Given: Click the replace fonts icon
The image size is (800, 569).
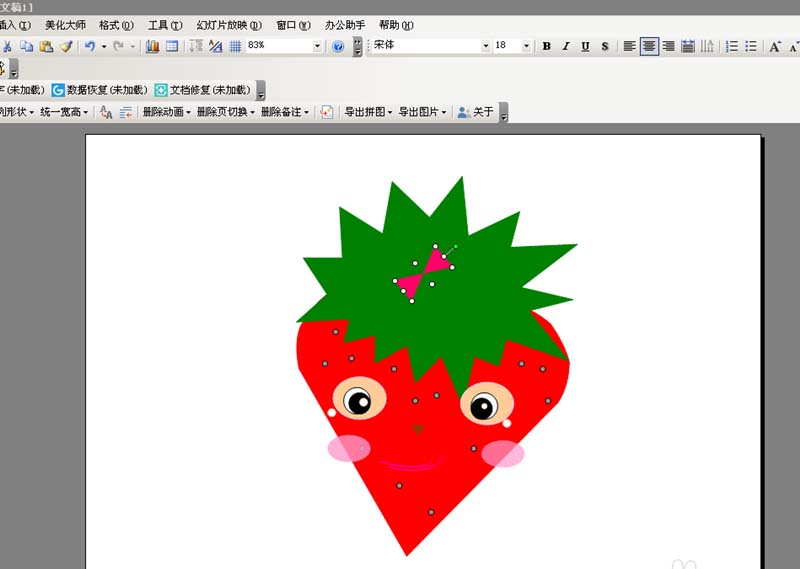Looking at the screenshot, I should click(106, 112).
